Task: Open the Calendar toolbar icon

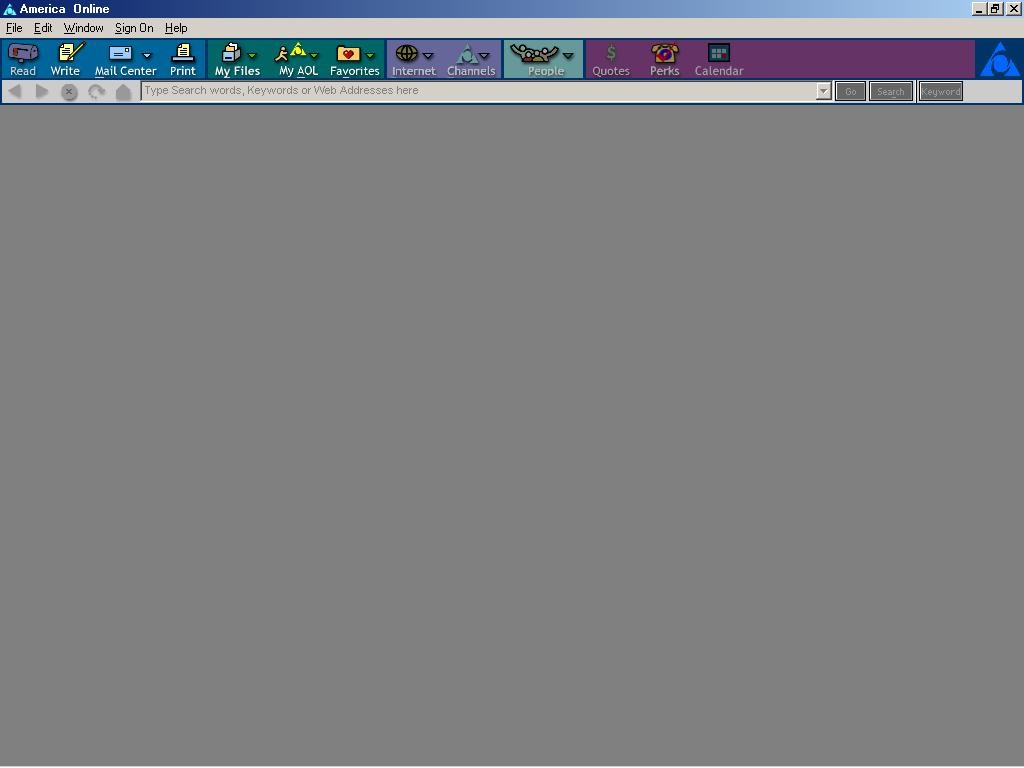Action: tap(718, 58)
